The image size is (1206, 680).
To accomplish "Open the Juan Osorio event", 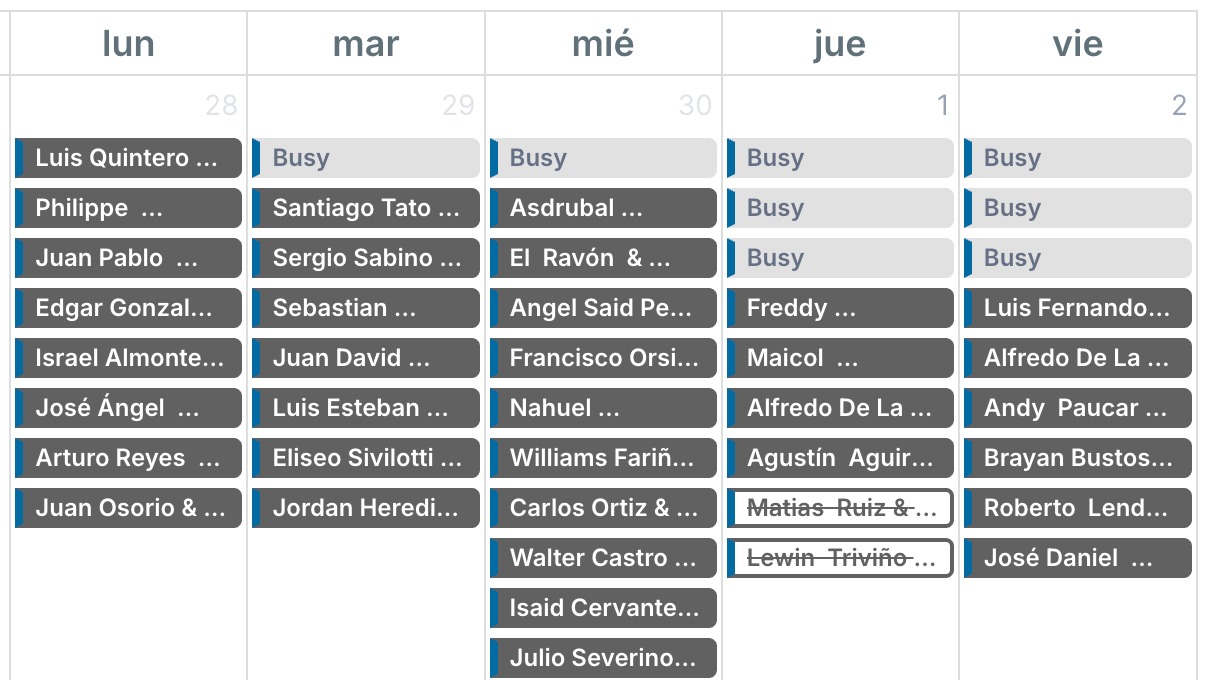I will 128,508.
